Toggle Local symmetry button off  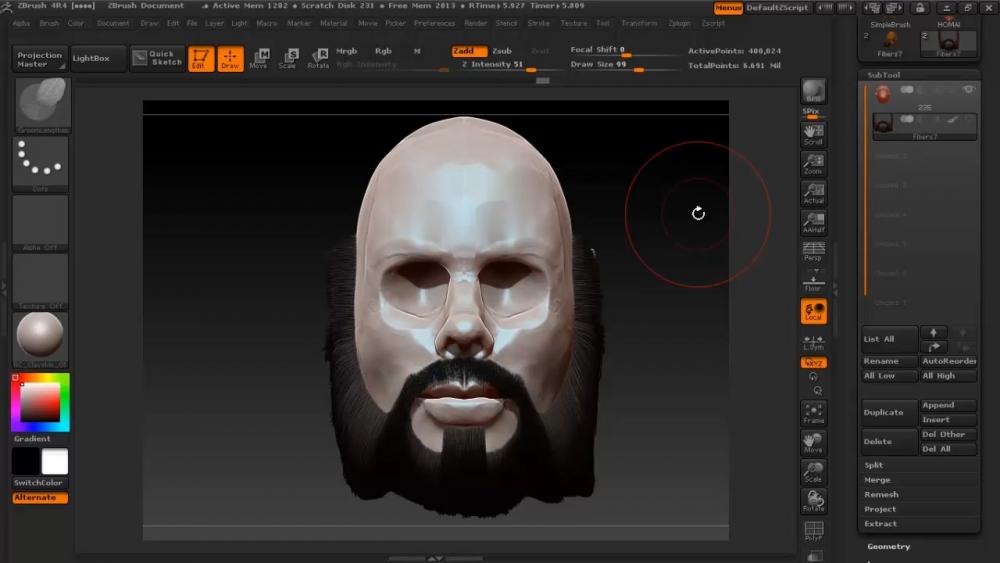[x=813, y=311]
